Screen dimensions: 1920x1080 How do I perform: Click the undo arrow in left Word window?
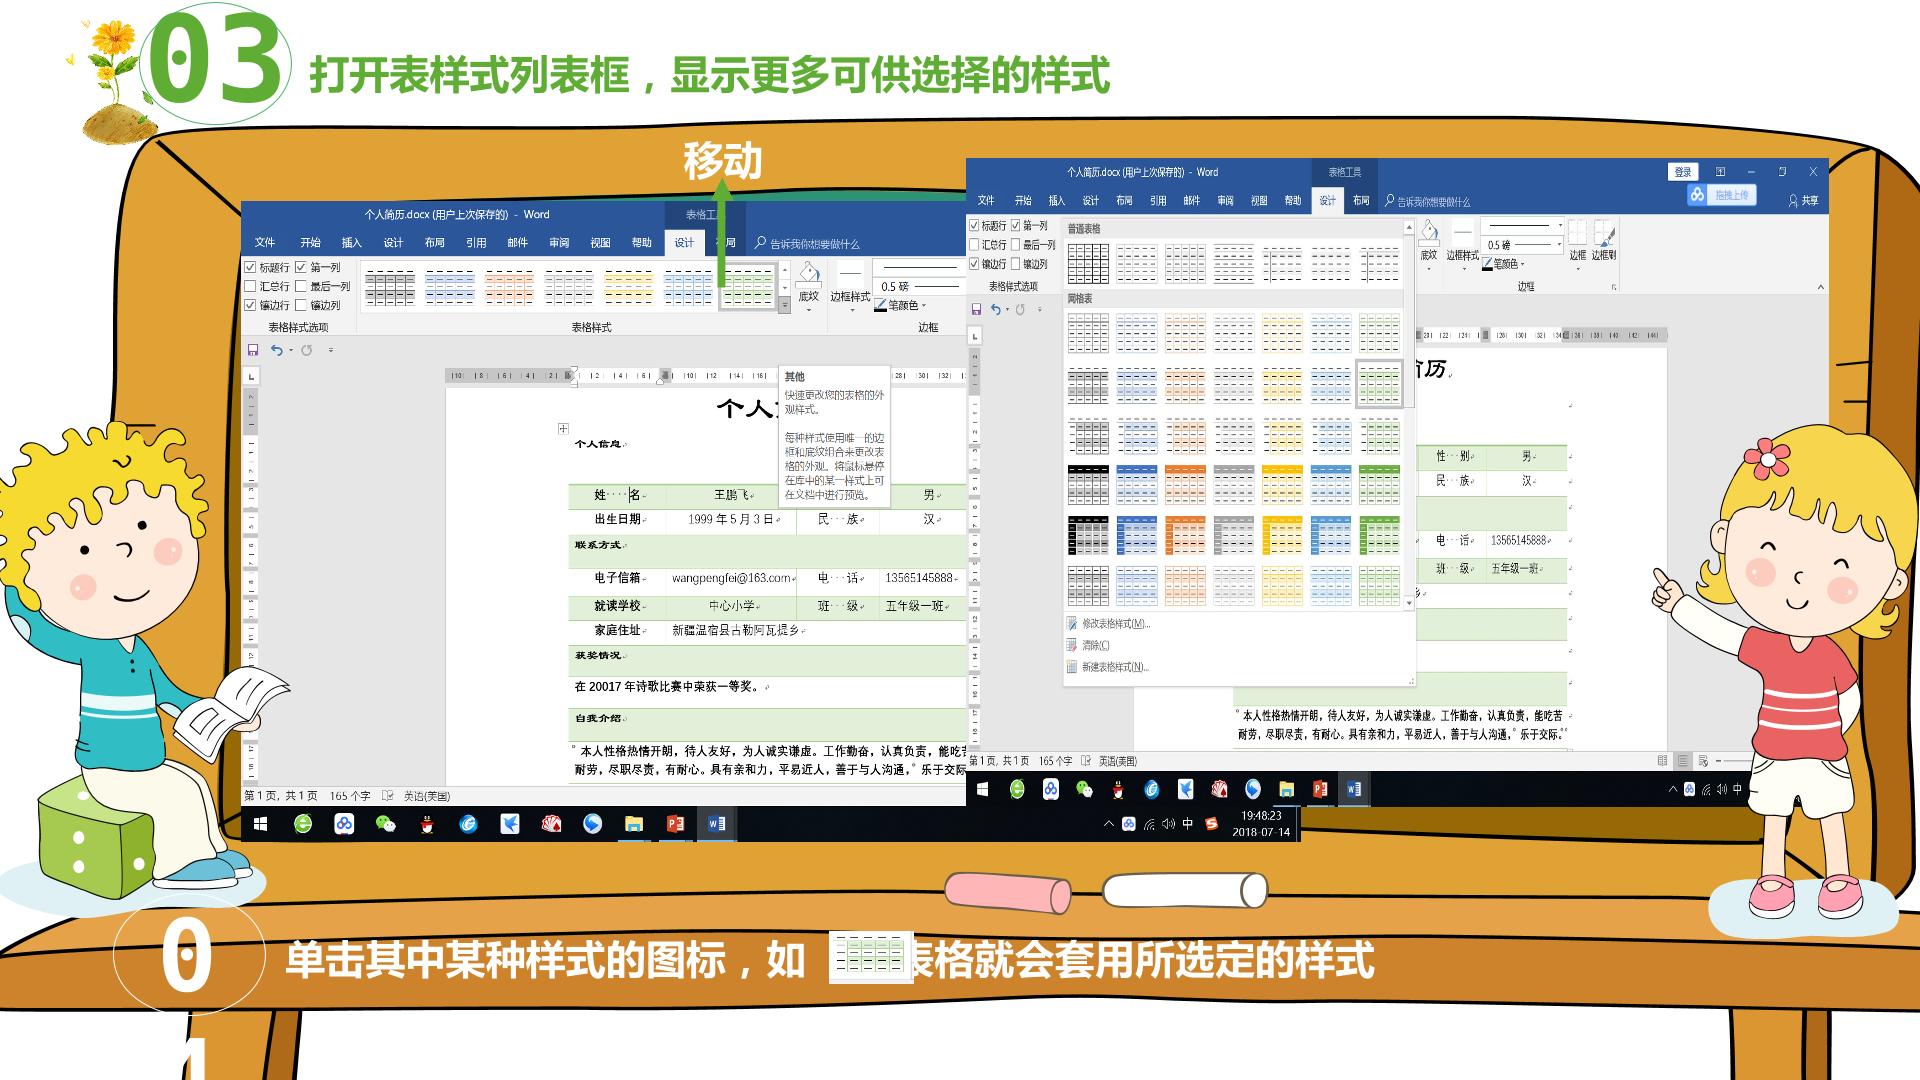coord(276,350)
